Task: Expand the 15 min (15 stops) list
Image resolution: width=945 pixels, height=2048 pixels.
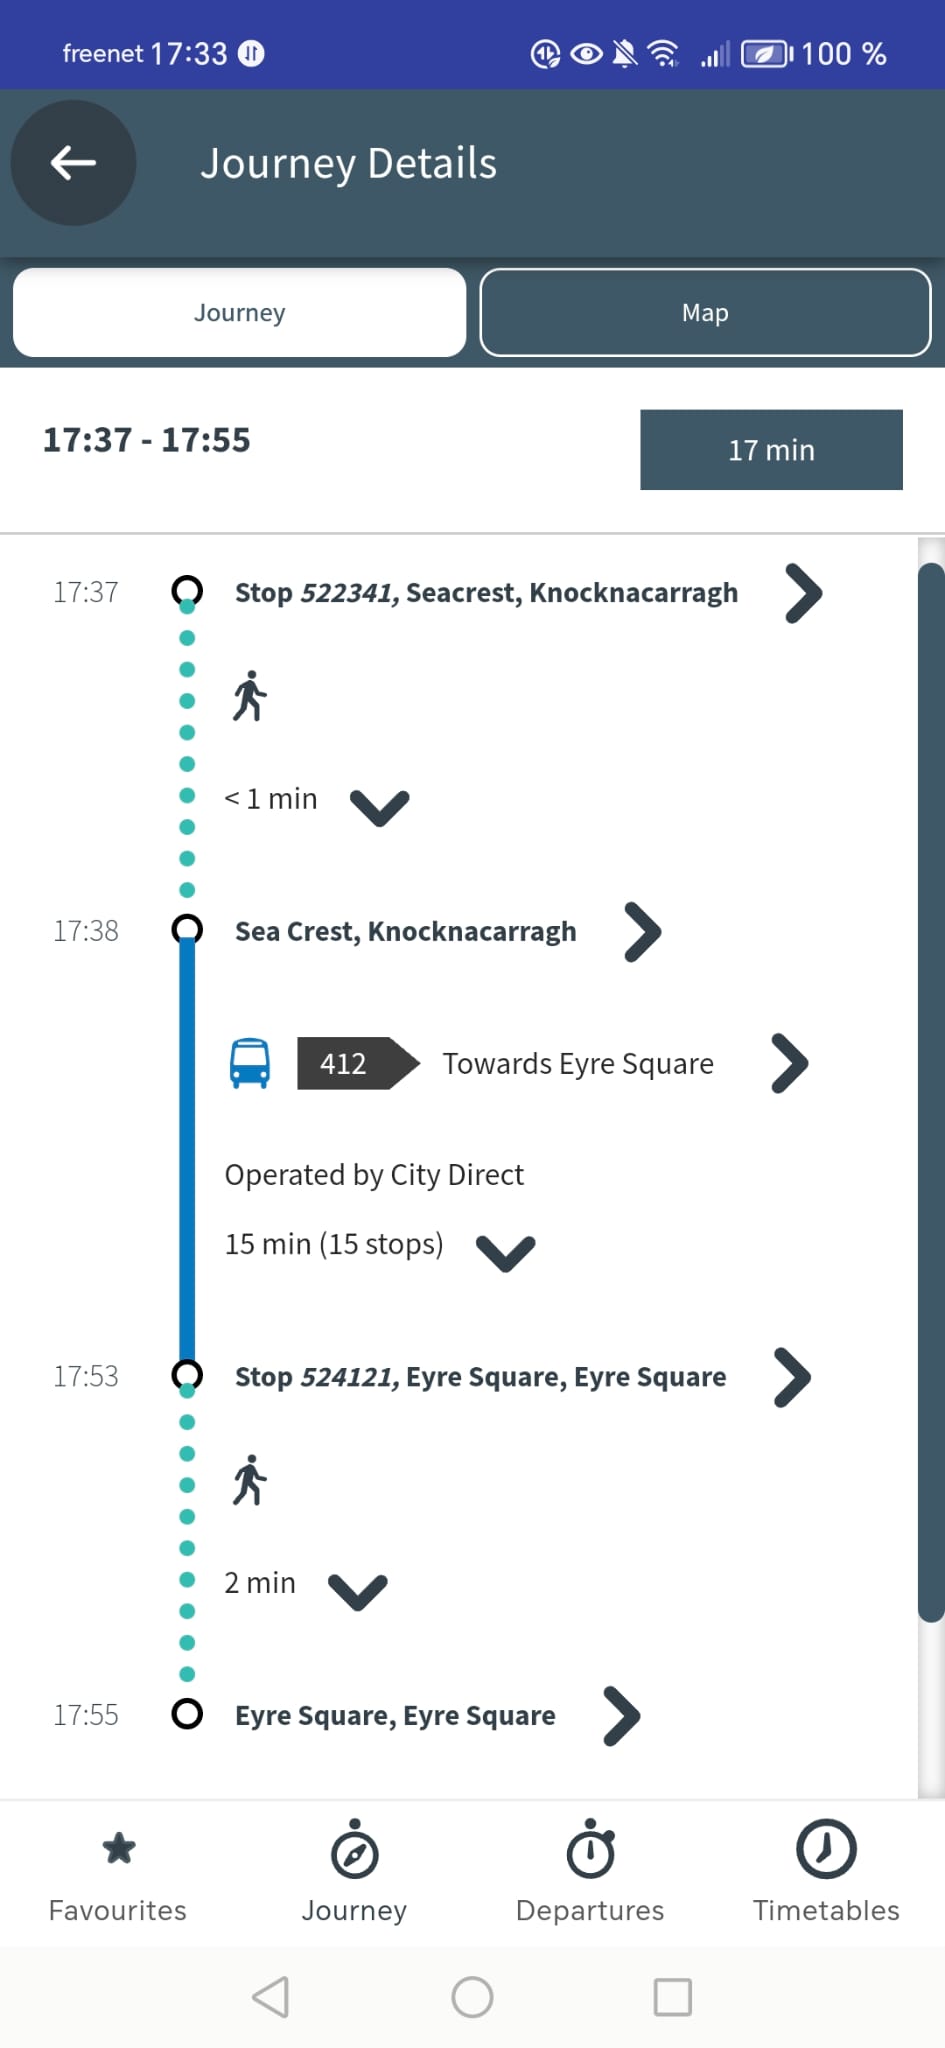Action: click(506, 1250)
